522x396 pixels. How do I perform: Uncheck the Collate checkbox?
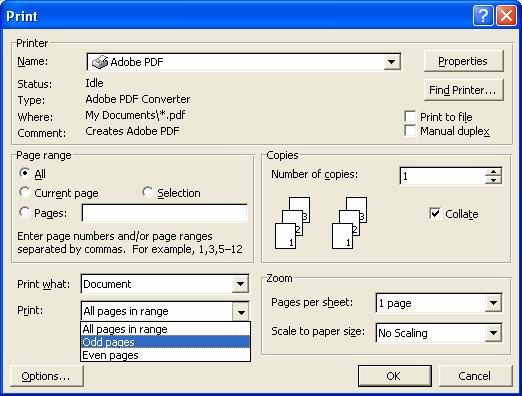(x=435, y=214)
